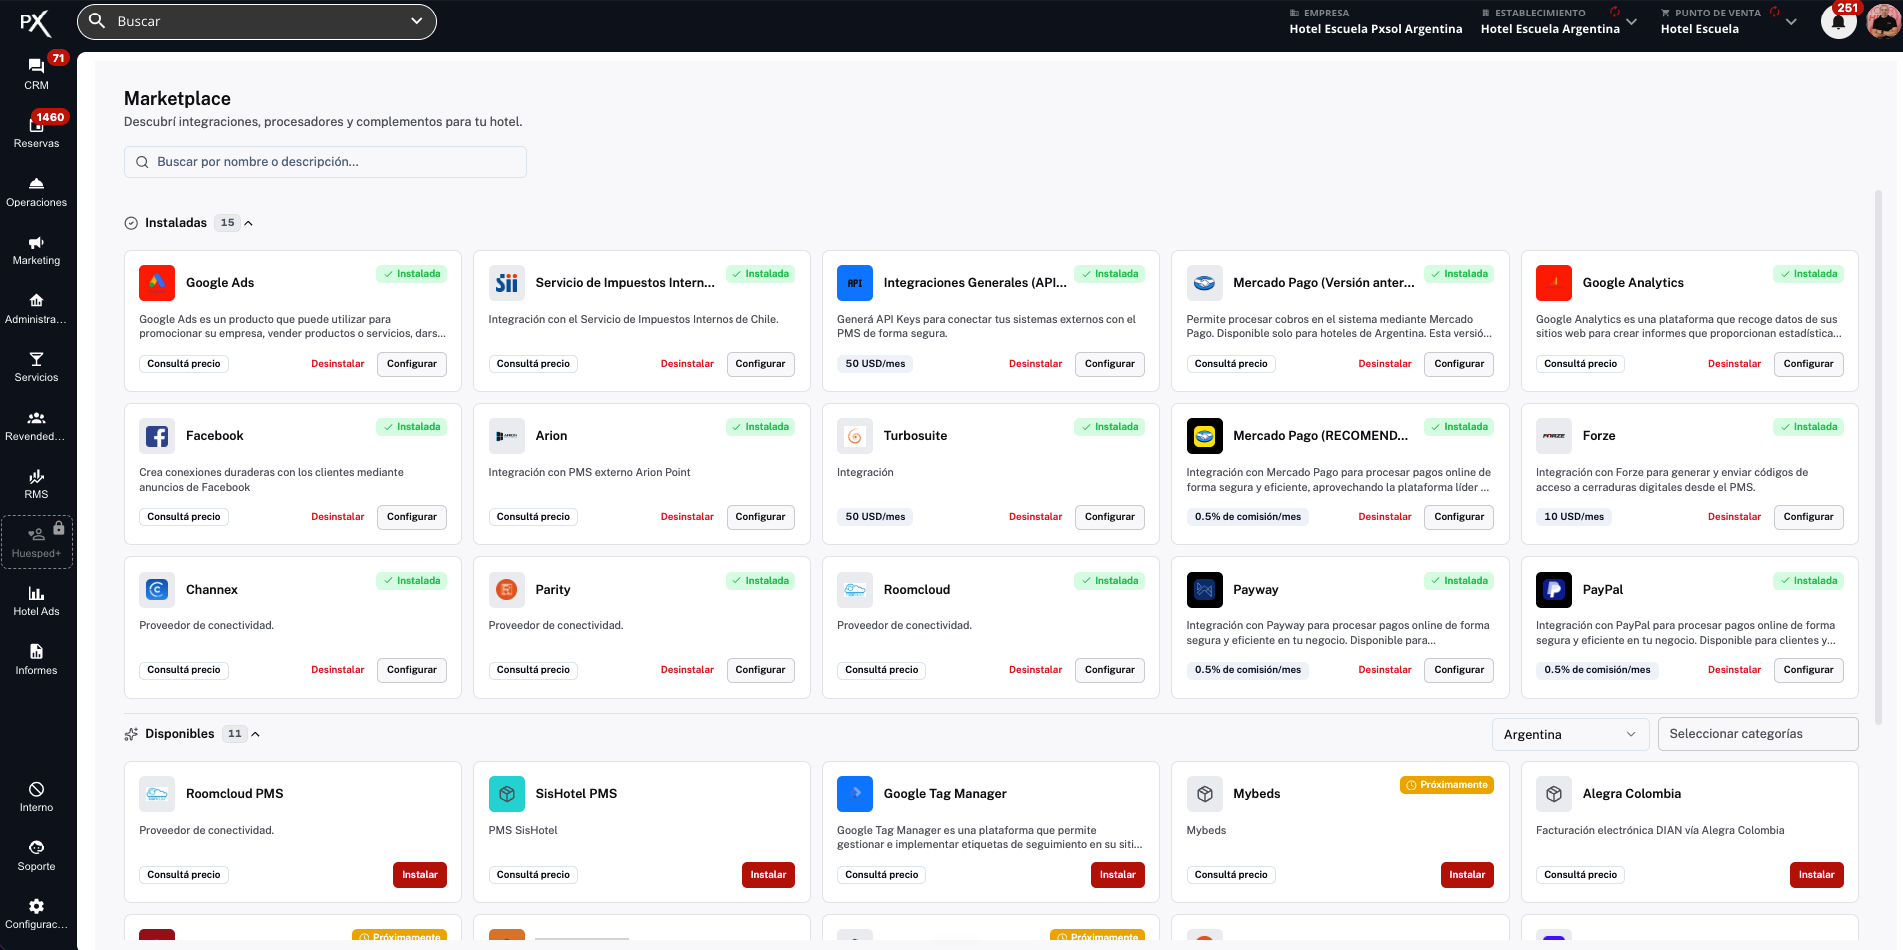1903x950 pixels.
Task: Click the Google Tag Manager icon
Action: click(855, 794)
